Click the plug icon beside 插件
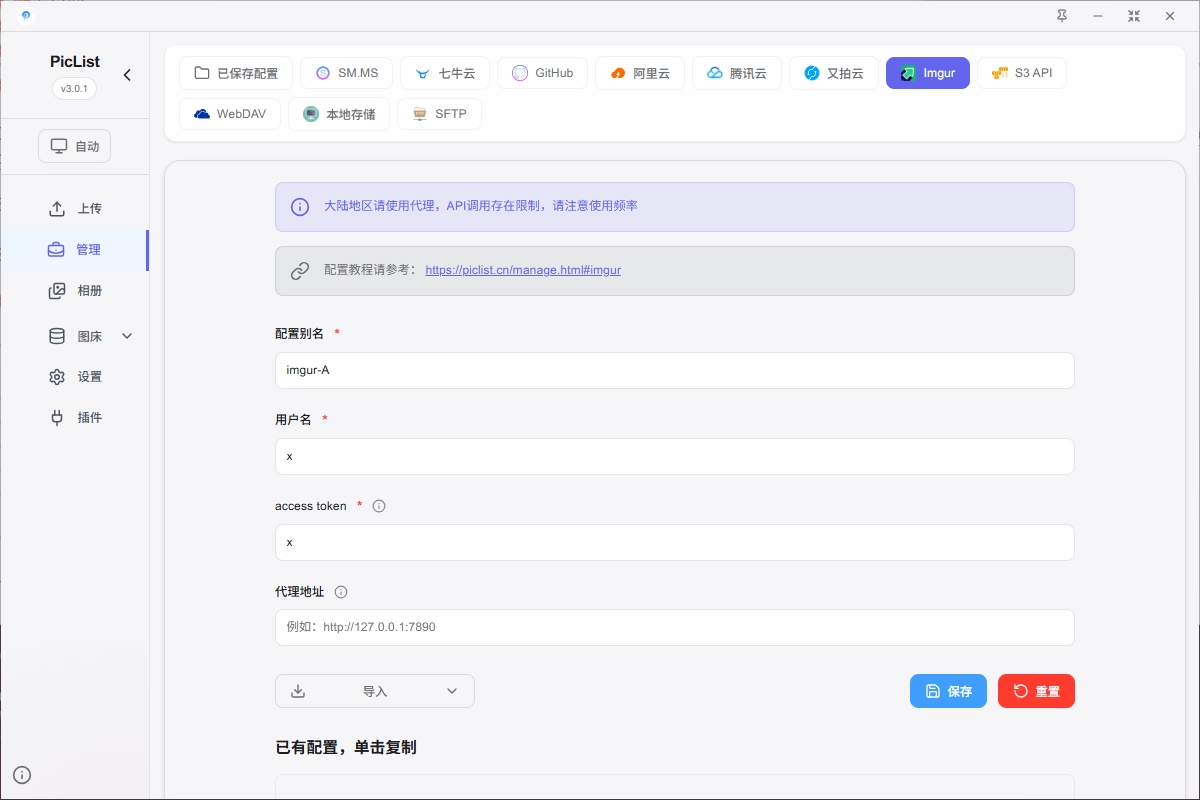The height and width of the screenshot is (800, 1200). (57, 418)
